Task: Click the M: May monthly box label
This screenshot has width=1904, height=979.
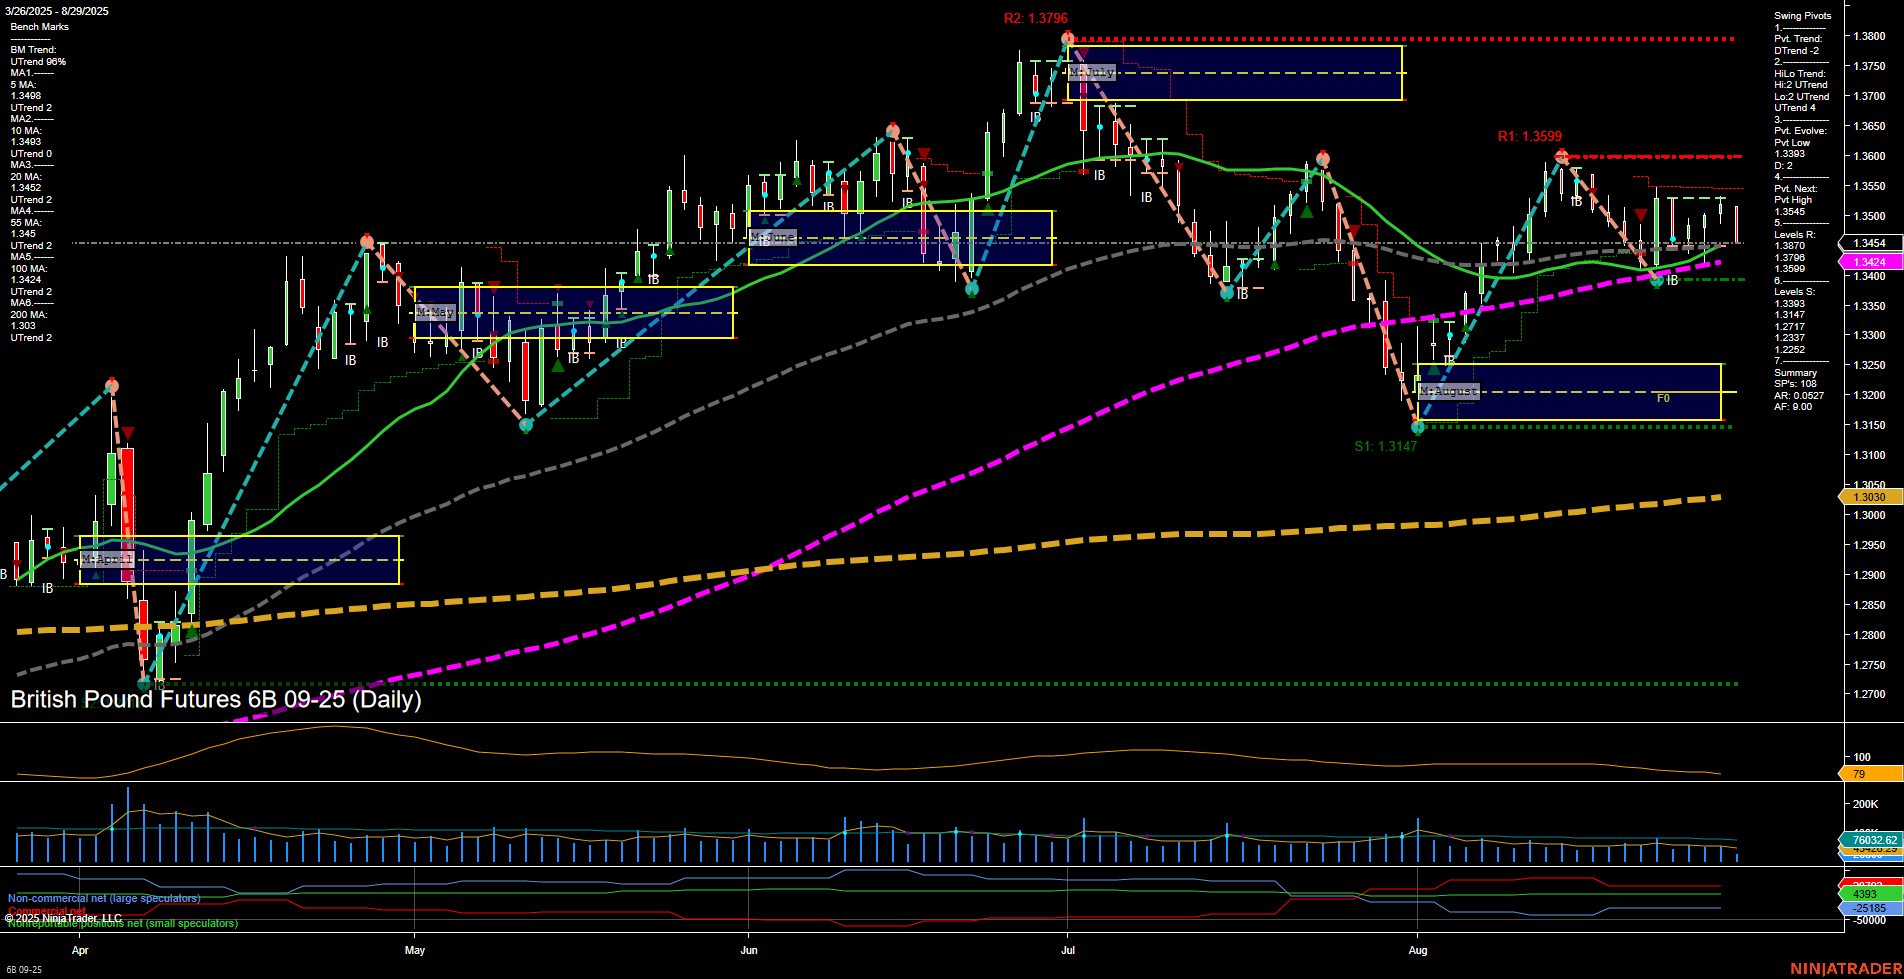Action: [x=435, y=313]
